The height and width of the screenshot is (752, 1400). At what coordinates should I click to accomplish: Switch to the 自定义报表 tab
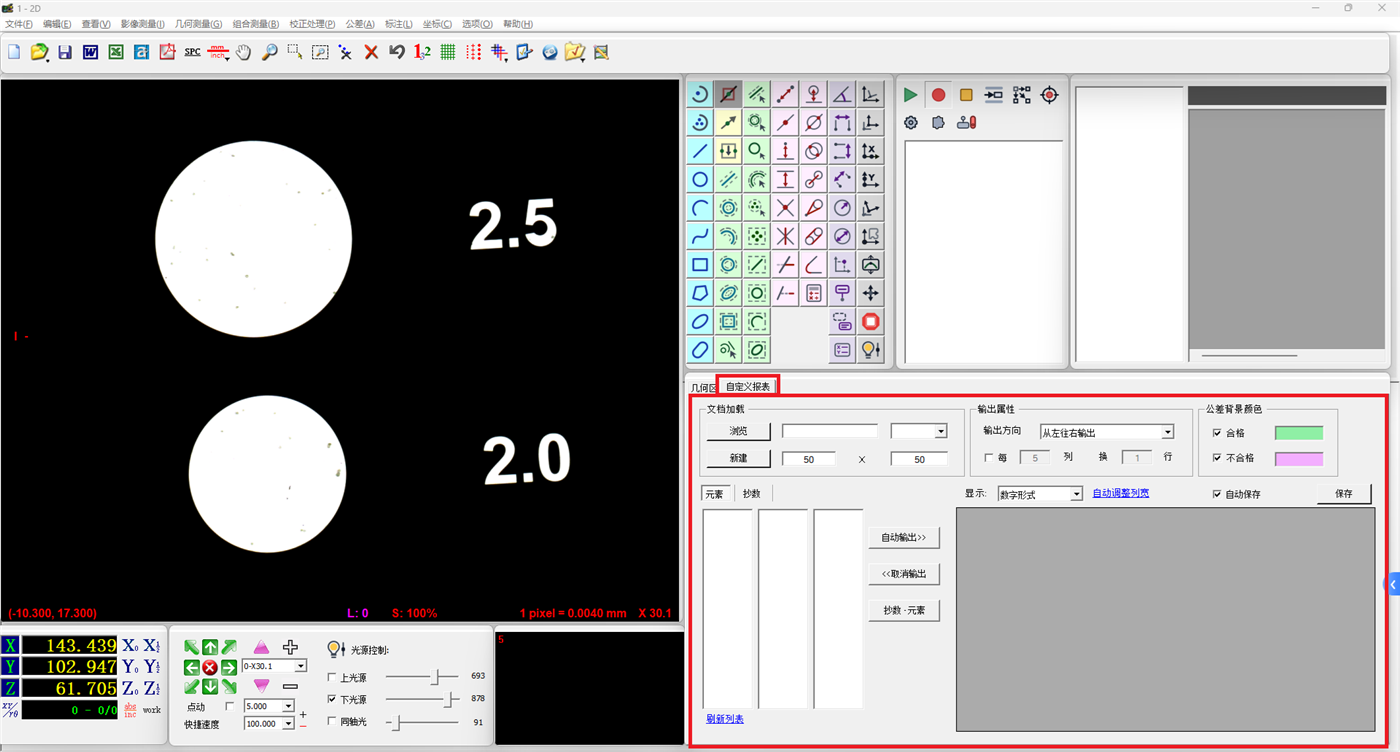click(748, 386)
